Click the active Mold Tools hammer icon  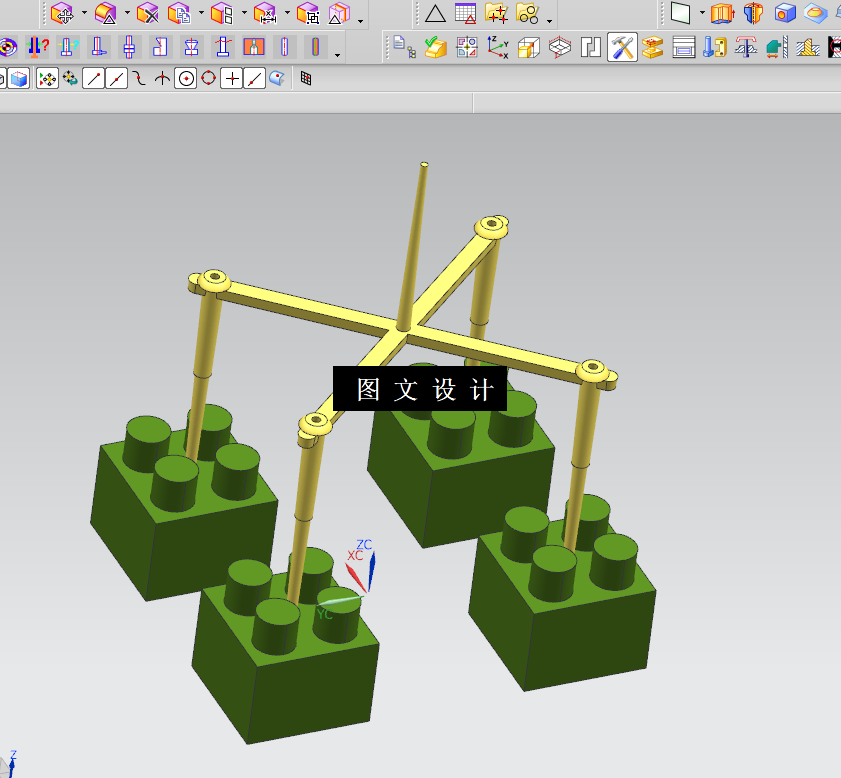(622, 47)
